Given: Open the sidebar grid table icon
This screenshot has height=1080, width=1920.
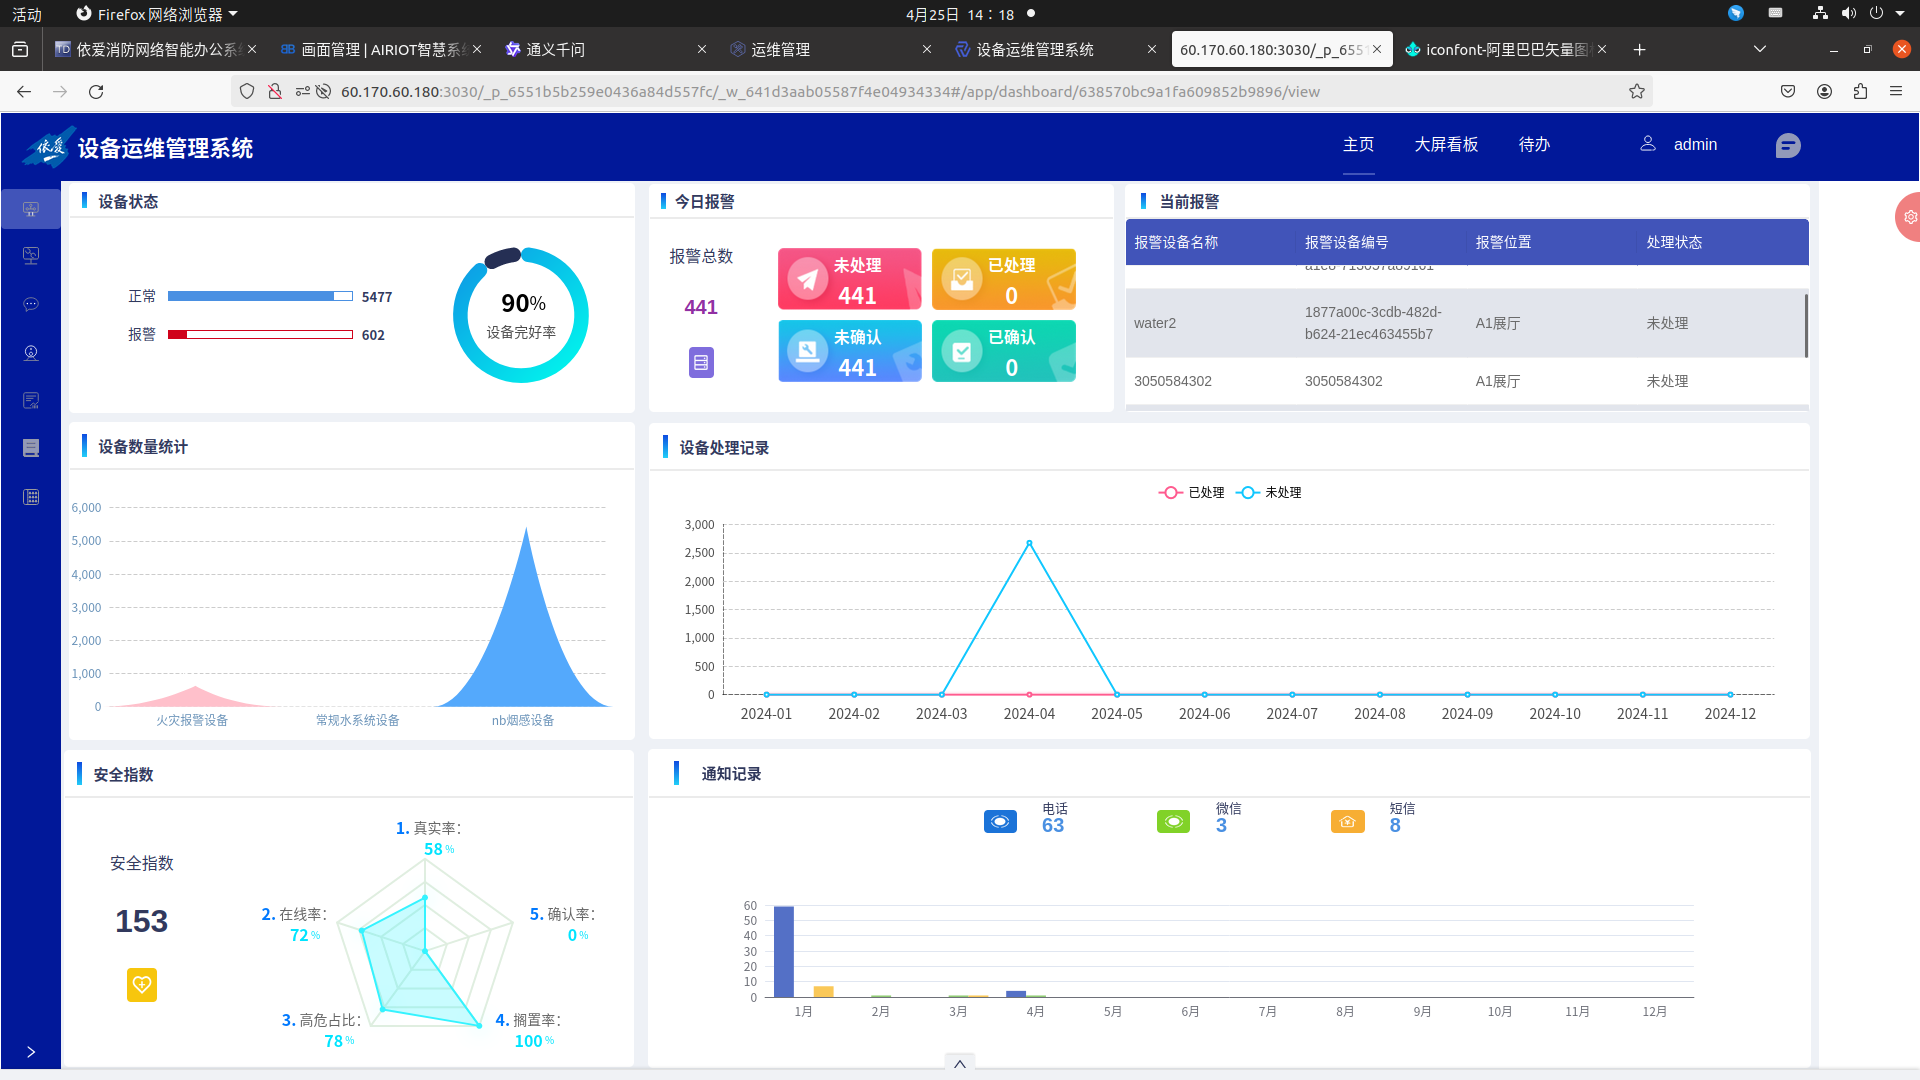Looking at the screenshot, I should [31, 497].
